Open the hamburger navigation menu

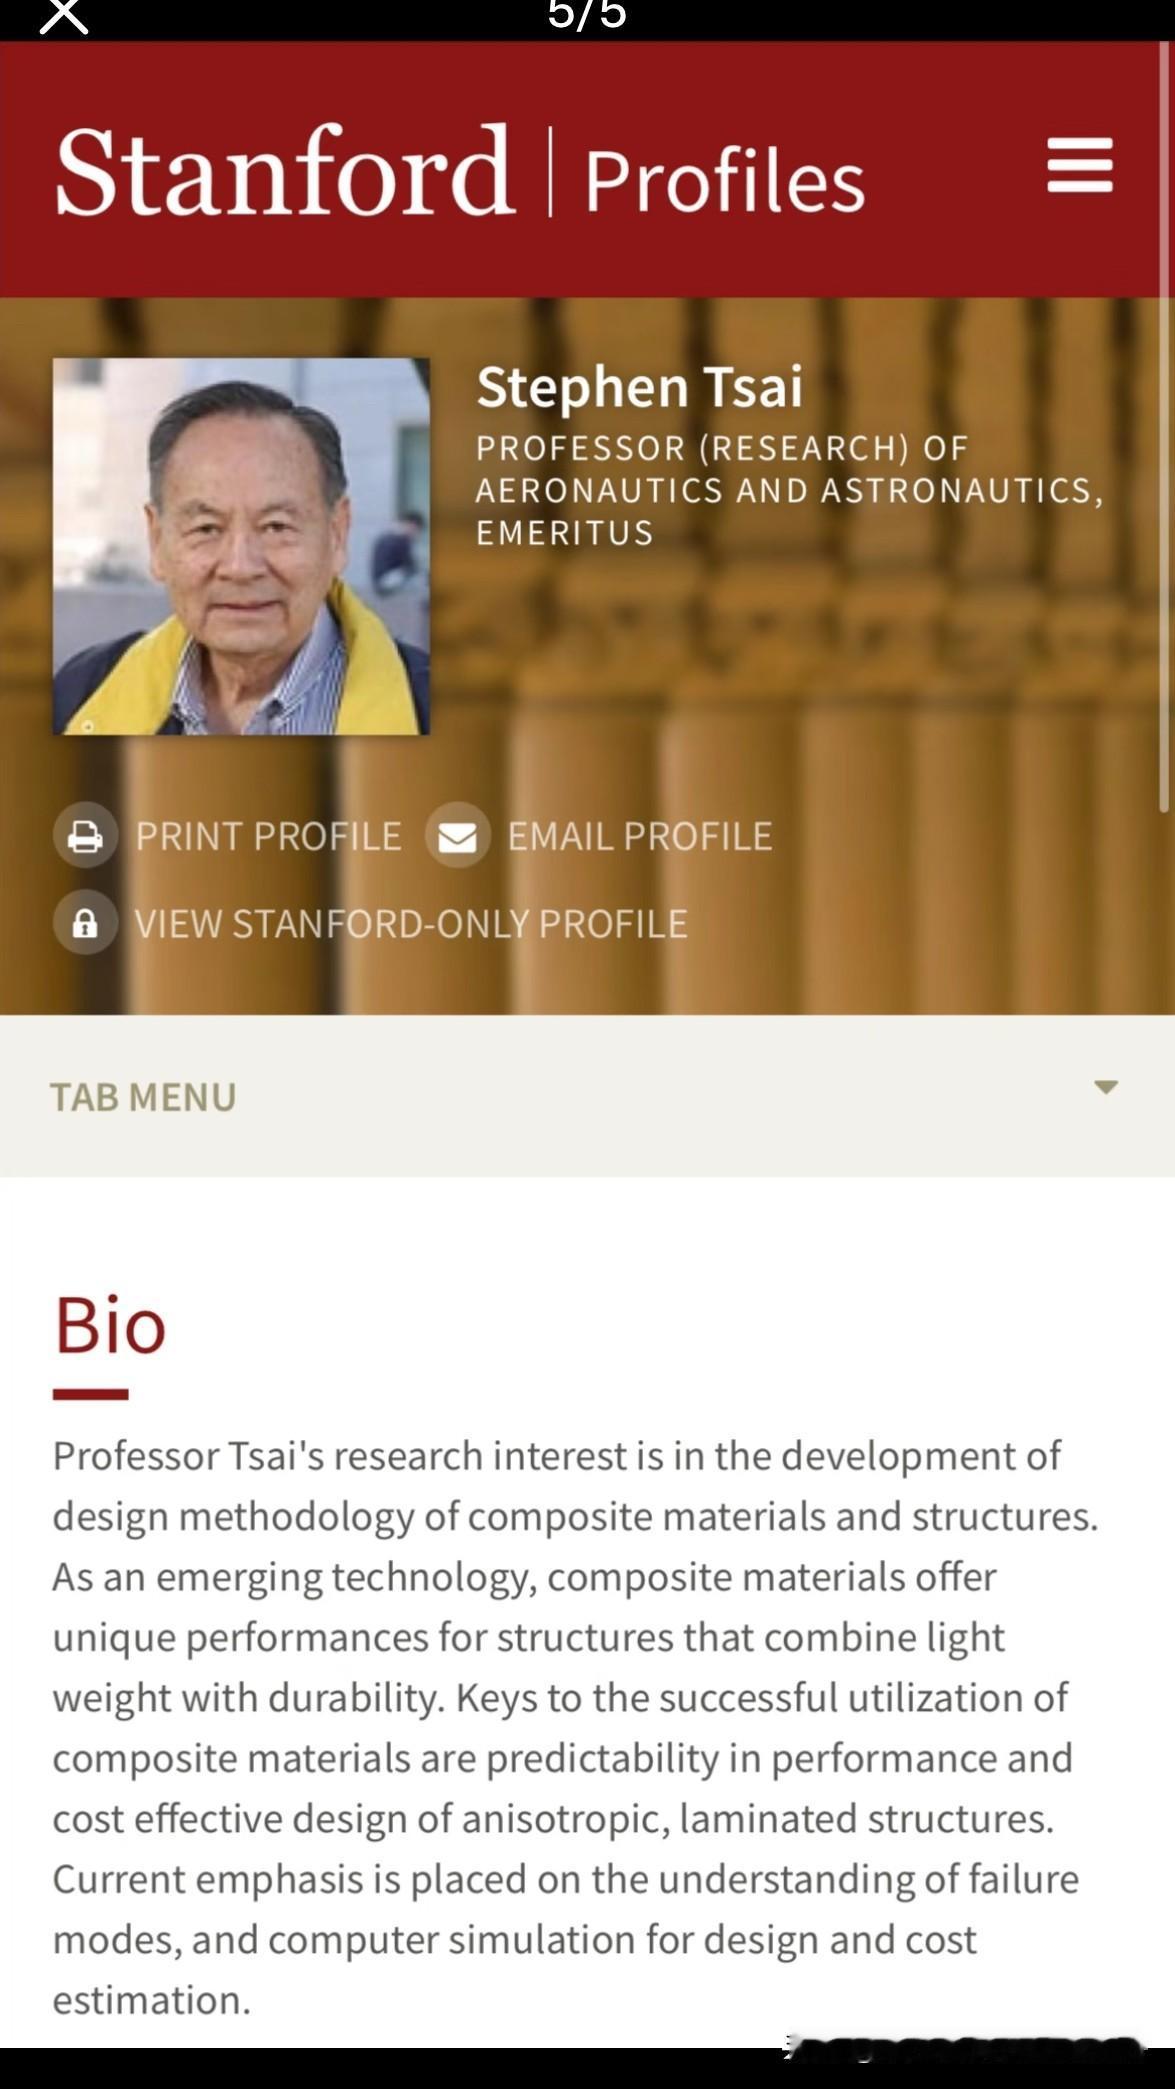[x=1080, y=165]
